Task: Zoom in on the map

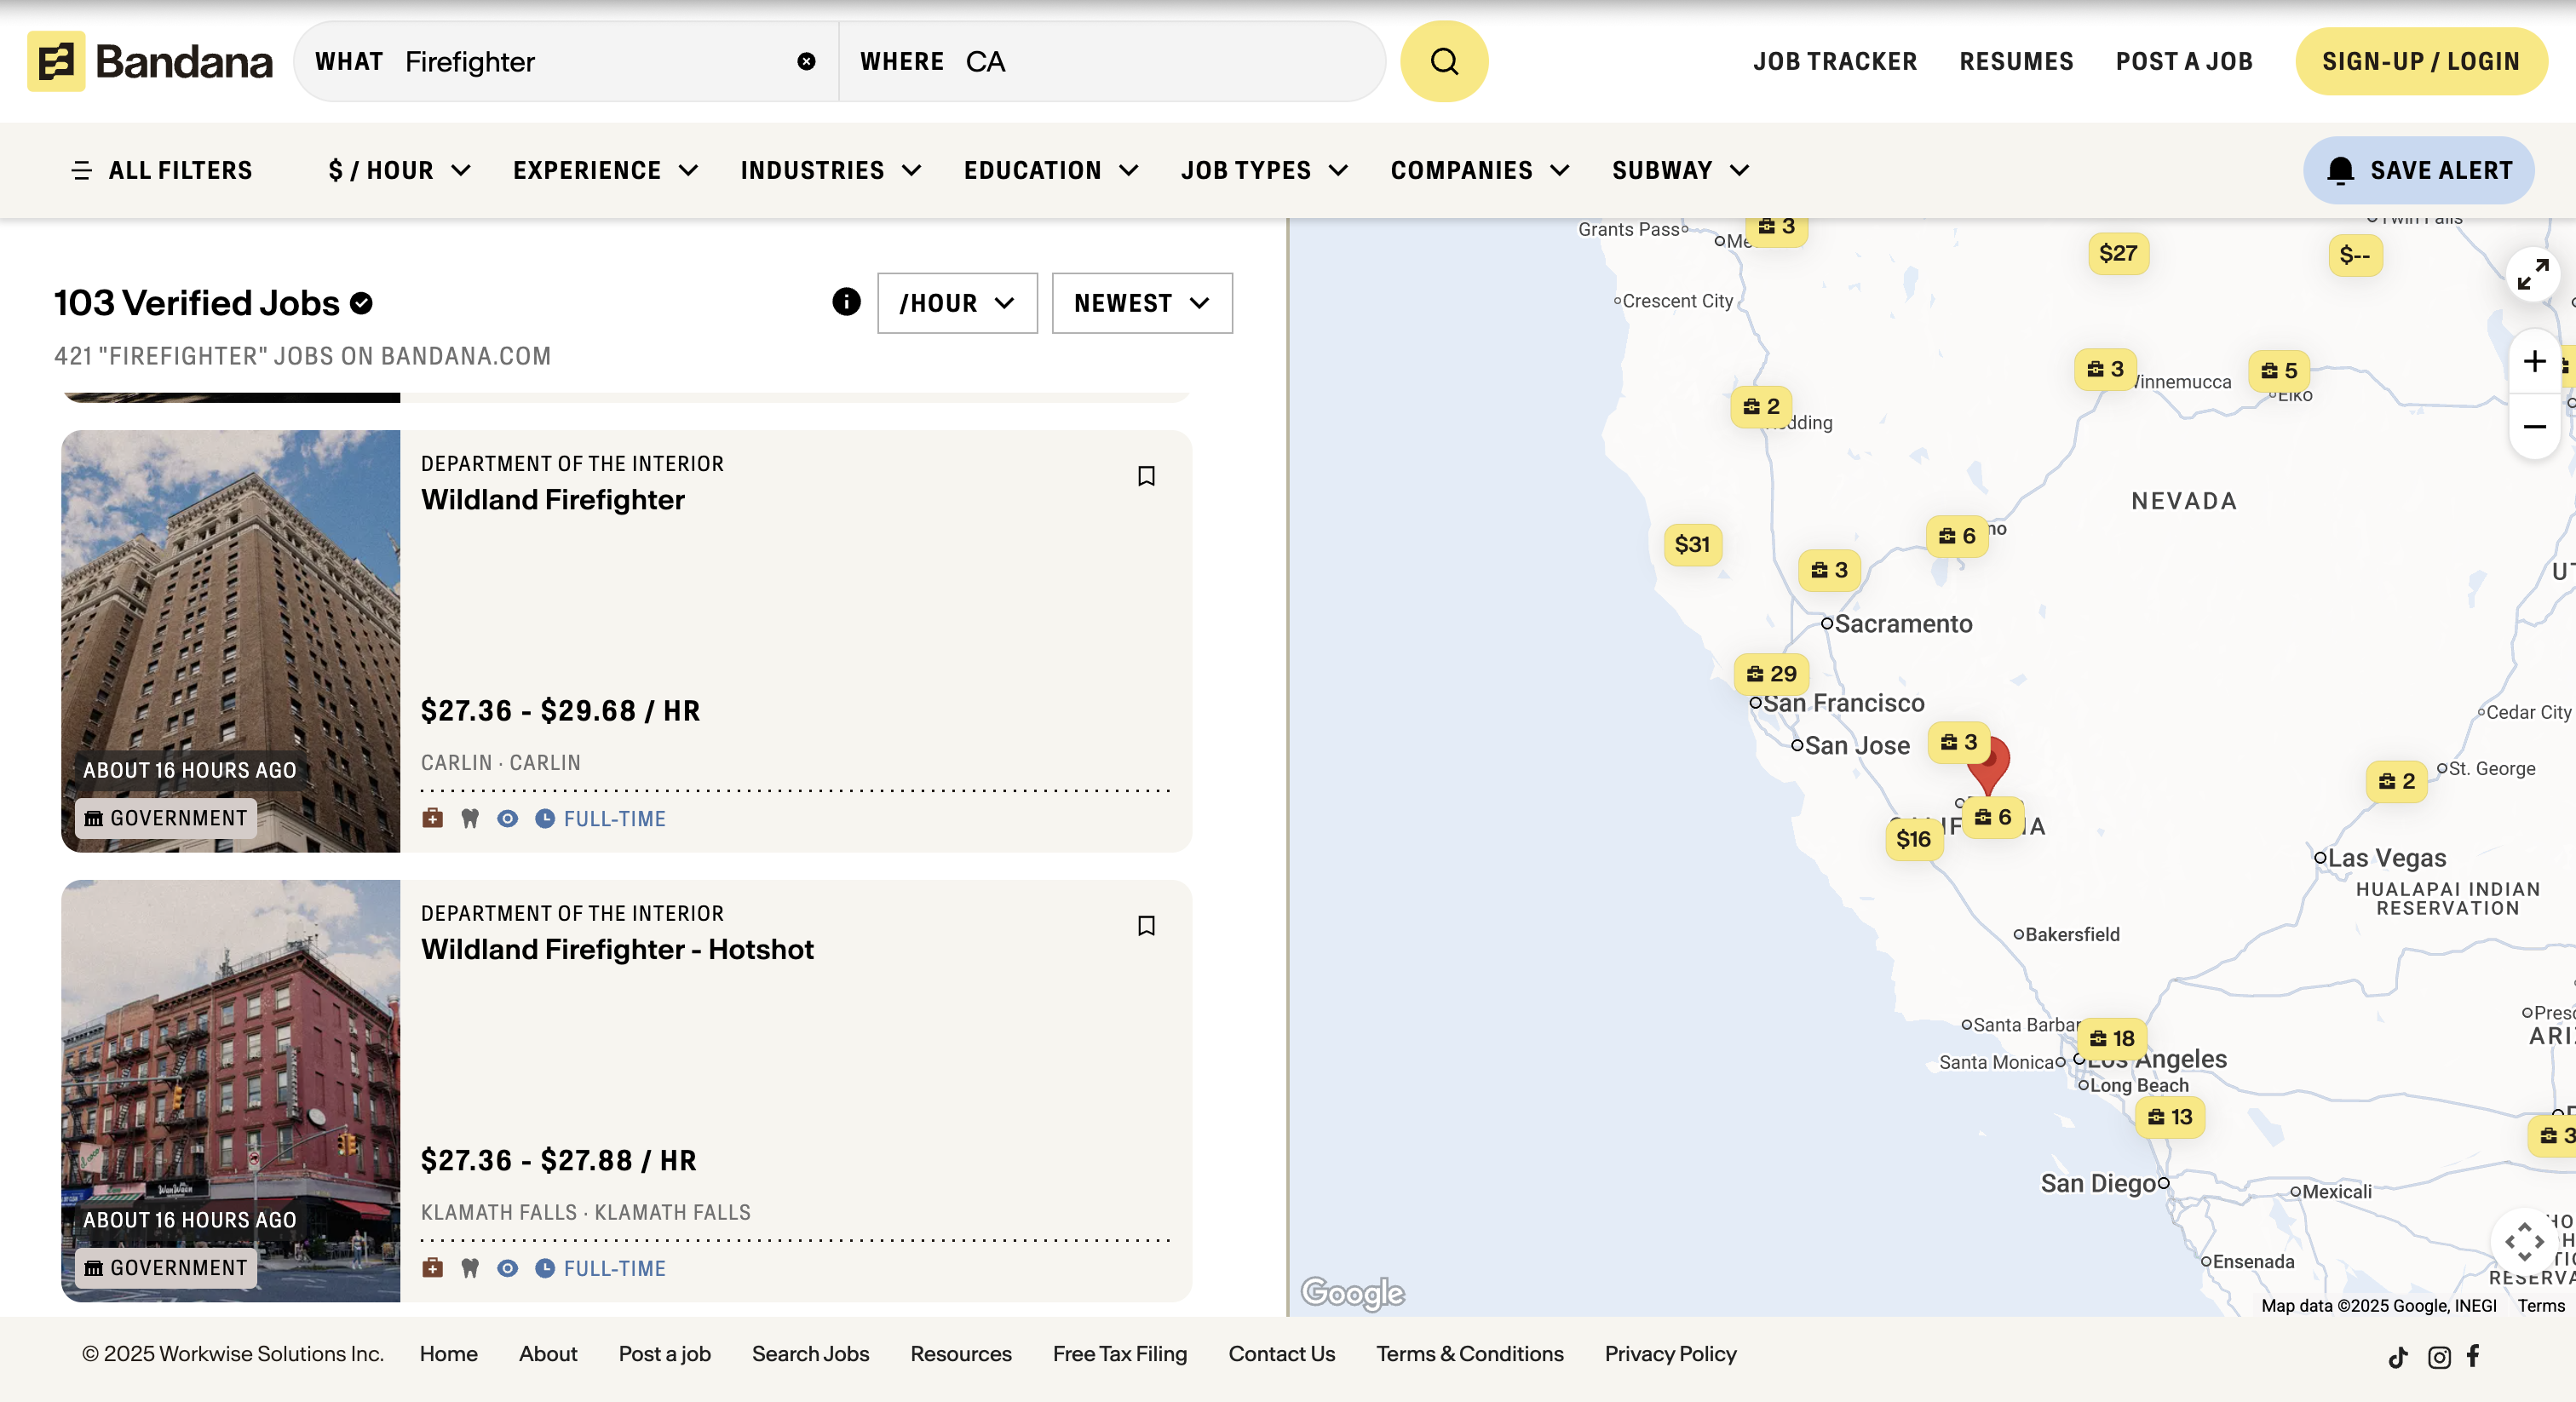Action: pyautogui.click(x=2533, y=362)
